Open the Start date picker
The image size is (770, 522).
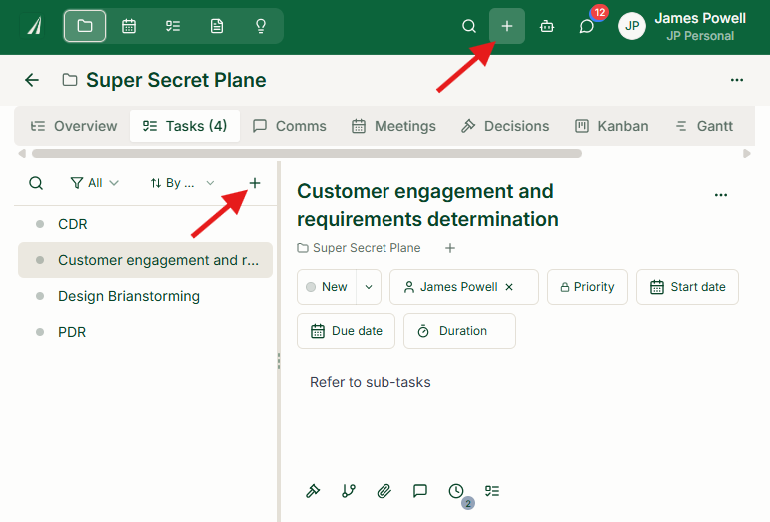pyautogui.click(x=688, y=287)
